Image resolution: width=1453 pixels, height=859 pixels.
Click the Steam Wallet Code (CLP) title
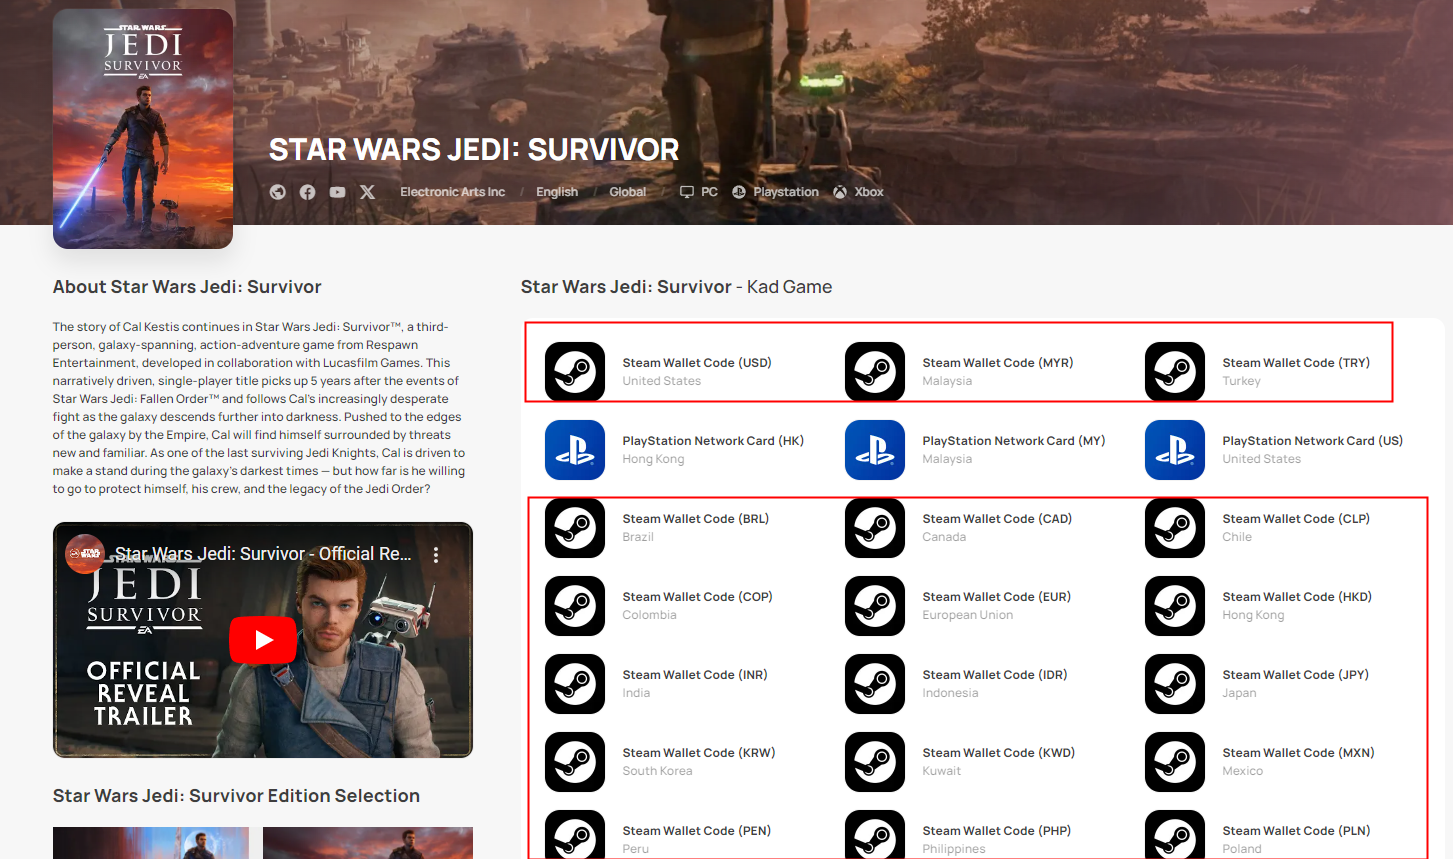[x=1296, y=519]
